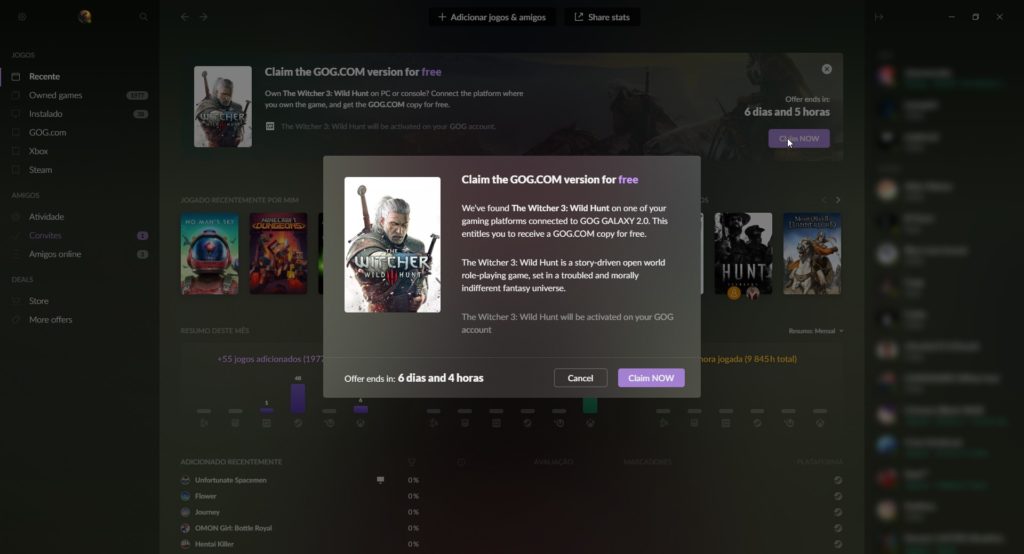Click the Share stats button
1024x554 pixels.
click(602, 17)
